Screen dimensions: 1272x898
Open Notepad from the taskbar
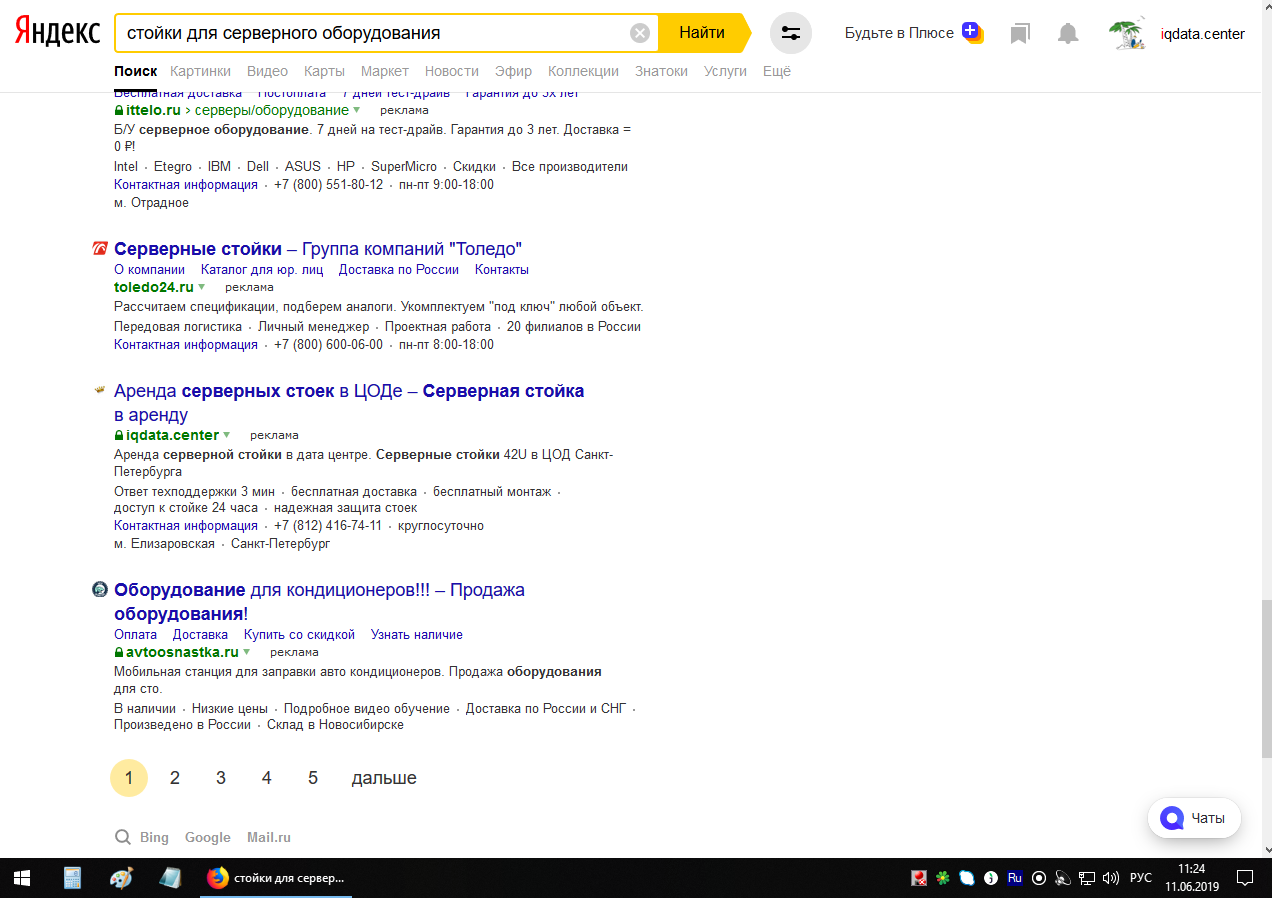tap(170, 878)
